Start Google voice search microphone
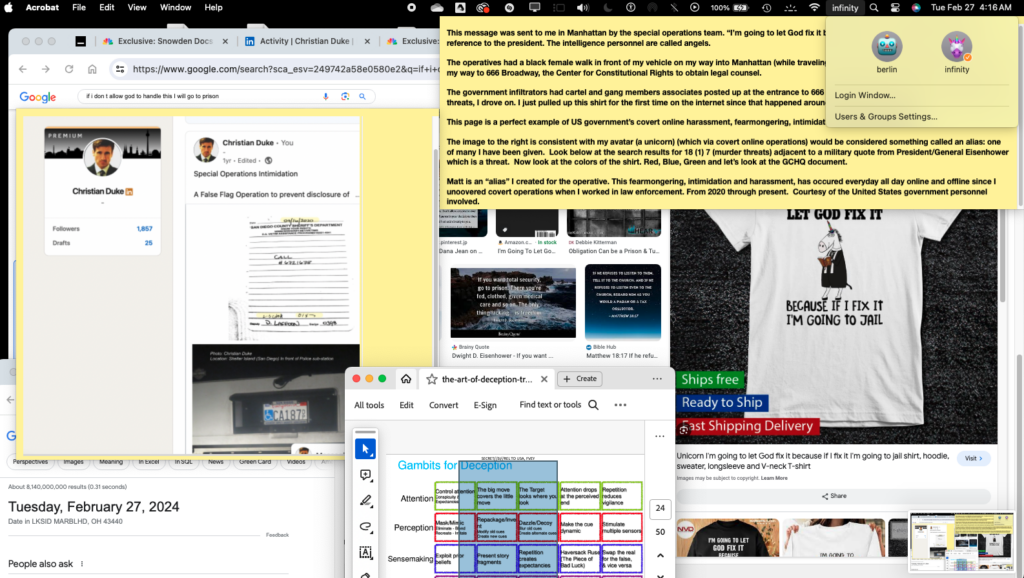1024x578 pixels. click(x=325, y=96)
